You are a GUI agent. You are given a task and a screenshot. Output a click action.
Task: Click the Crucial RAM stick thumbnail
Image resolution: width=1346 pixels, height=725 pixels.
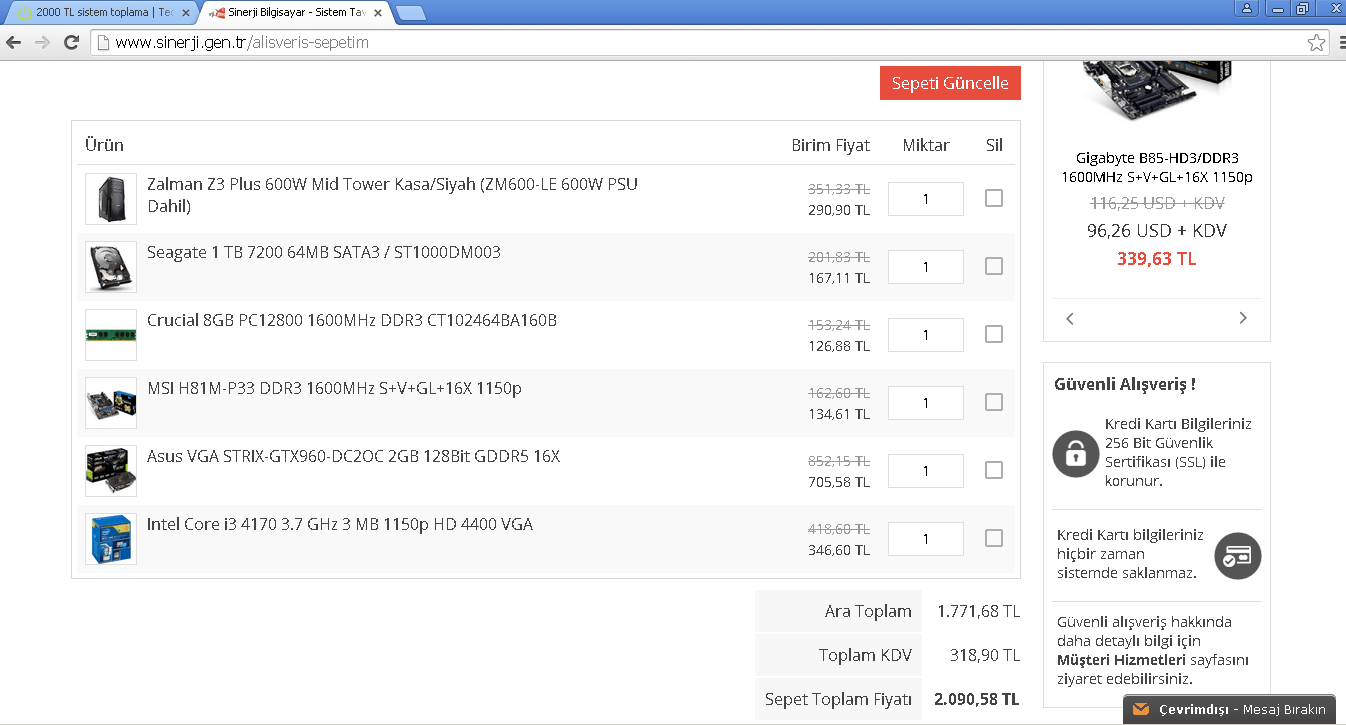[111, 335]
